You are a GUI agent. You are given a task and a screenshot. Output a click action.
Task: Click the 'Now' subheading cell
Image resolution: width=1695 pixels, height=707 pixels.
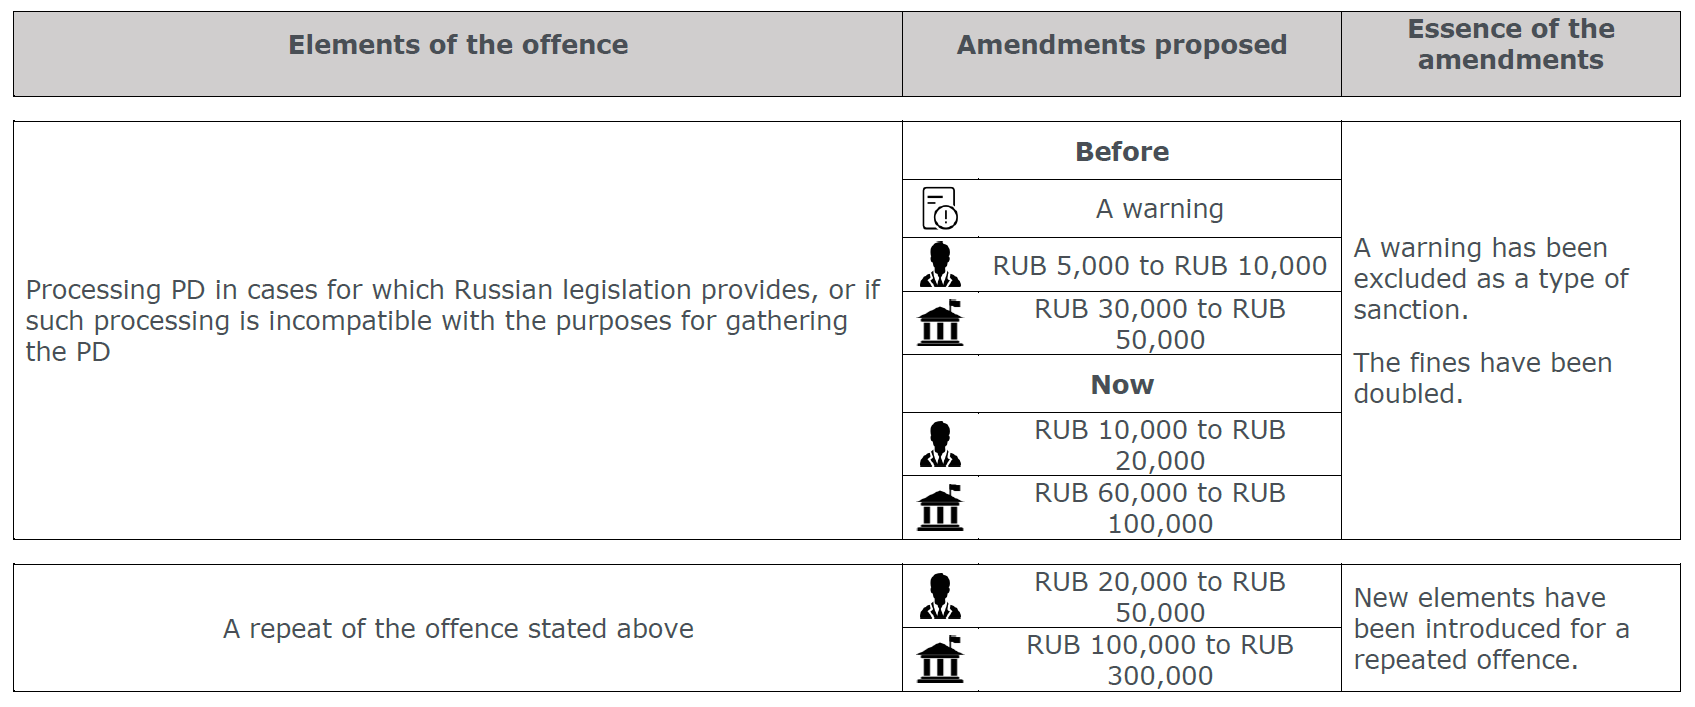1121,384
